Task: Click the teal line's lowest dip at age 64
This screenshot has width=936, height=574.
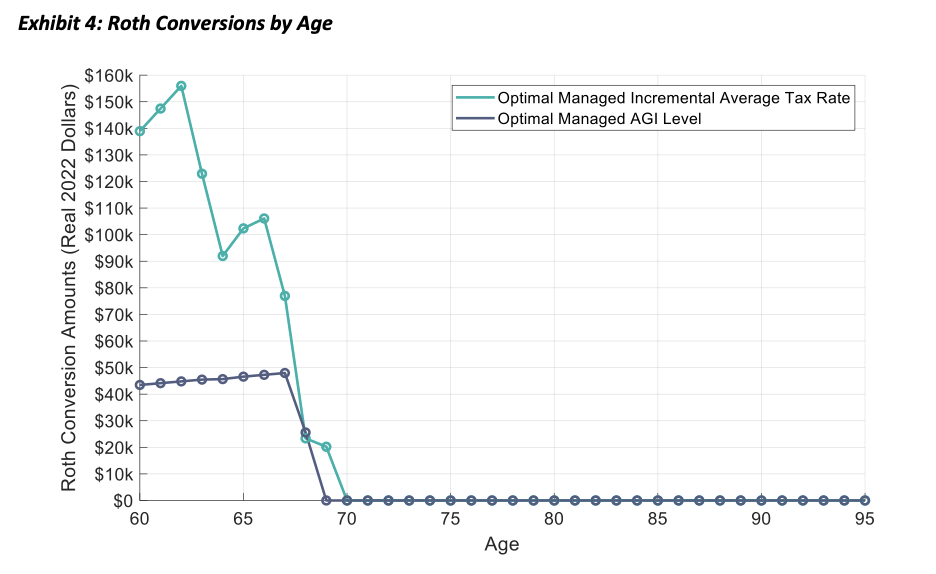Action: [222, 256]
